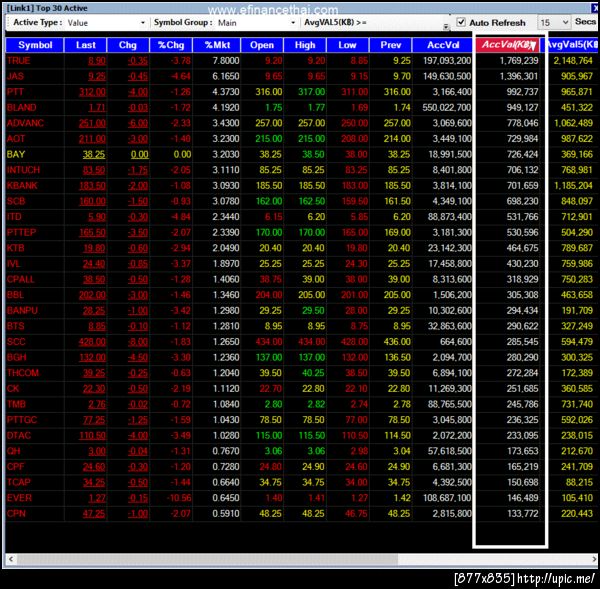Click the small toolbar overflow icon after AvgVAL5 field

tap(446, 26)
